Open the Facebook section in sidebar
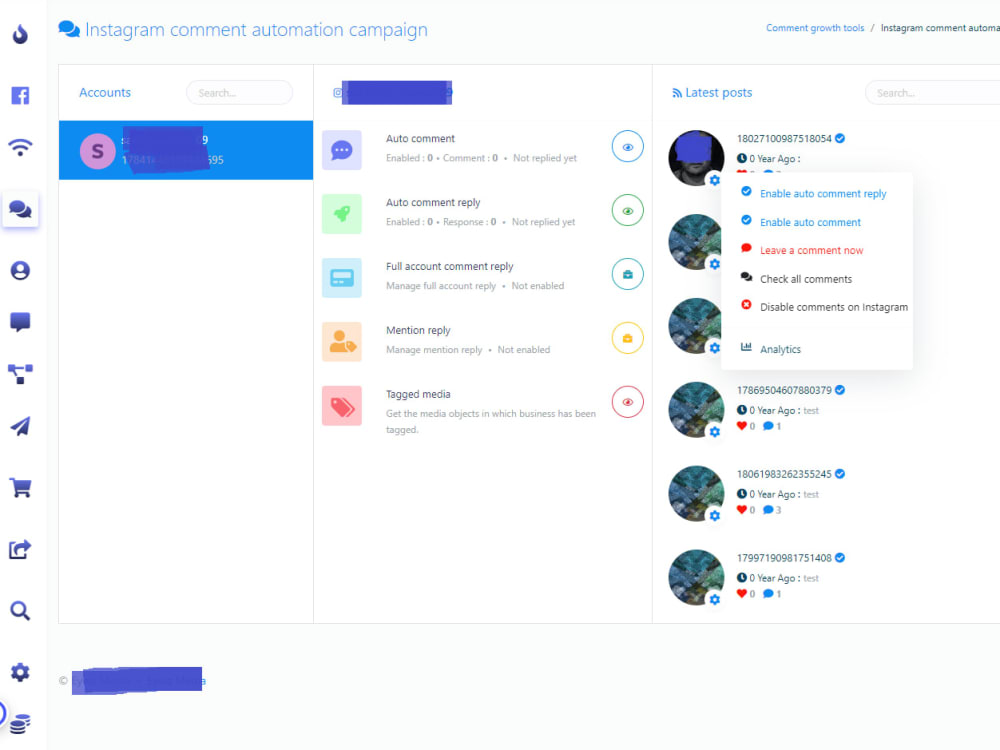Image resolution: width=1000 pixels, height=750 pixels. [x=20, y=96]
